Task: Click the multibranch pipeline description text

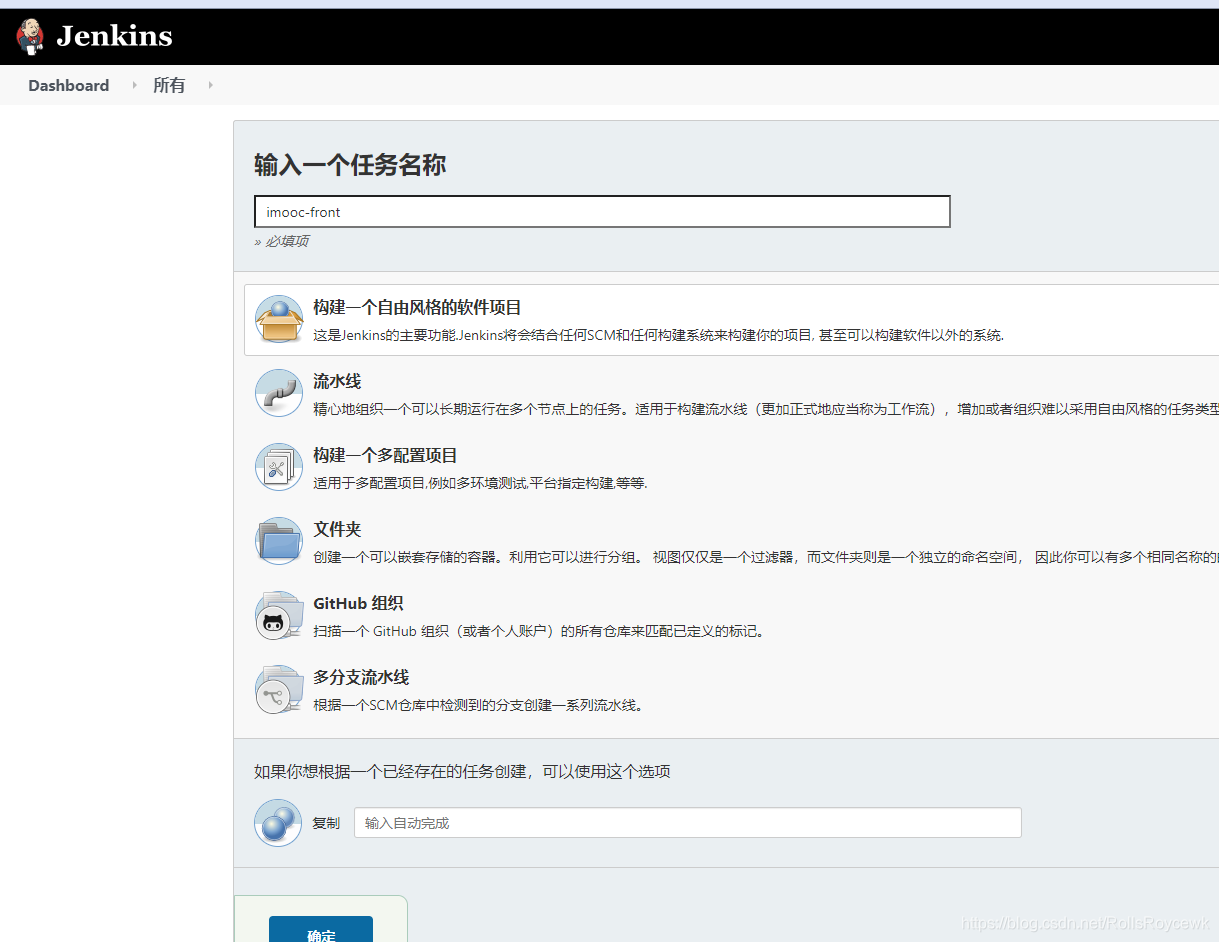Action: 478,705
